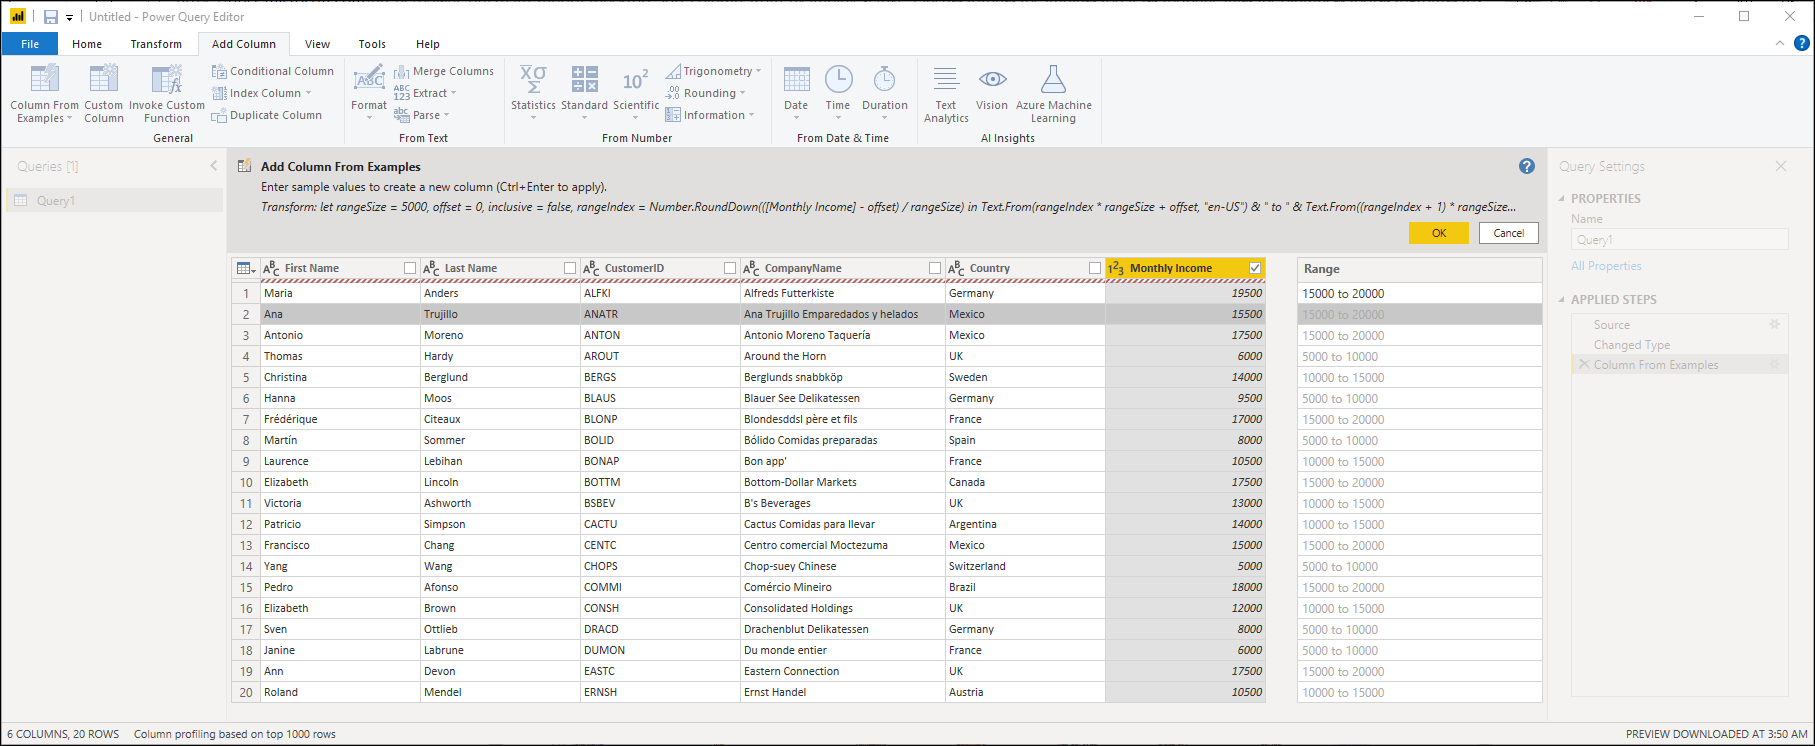Check the CompanyName column checkbox
This screenshot has width=1815, height=746.
(935, 268)
